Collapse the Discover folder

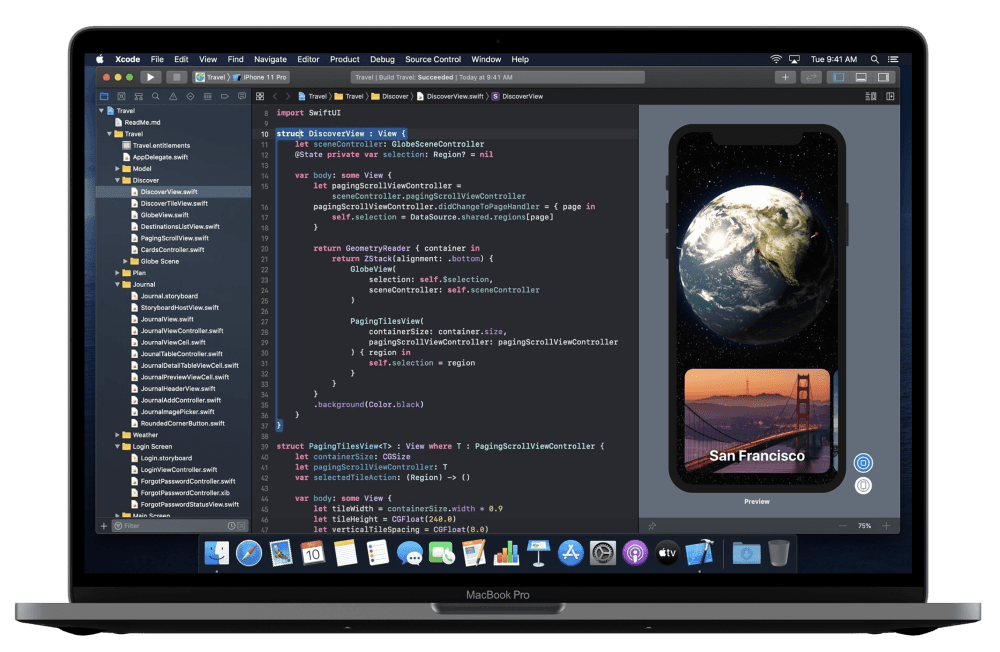tap(118, 180)
